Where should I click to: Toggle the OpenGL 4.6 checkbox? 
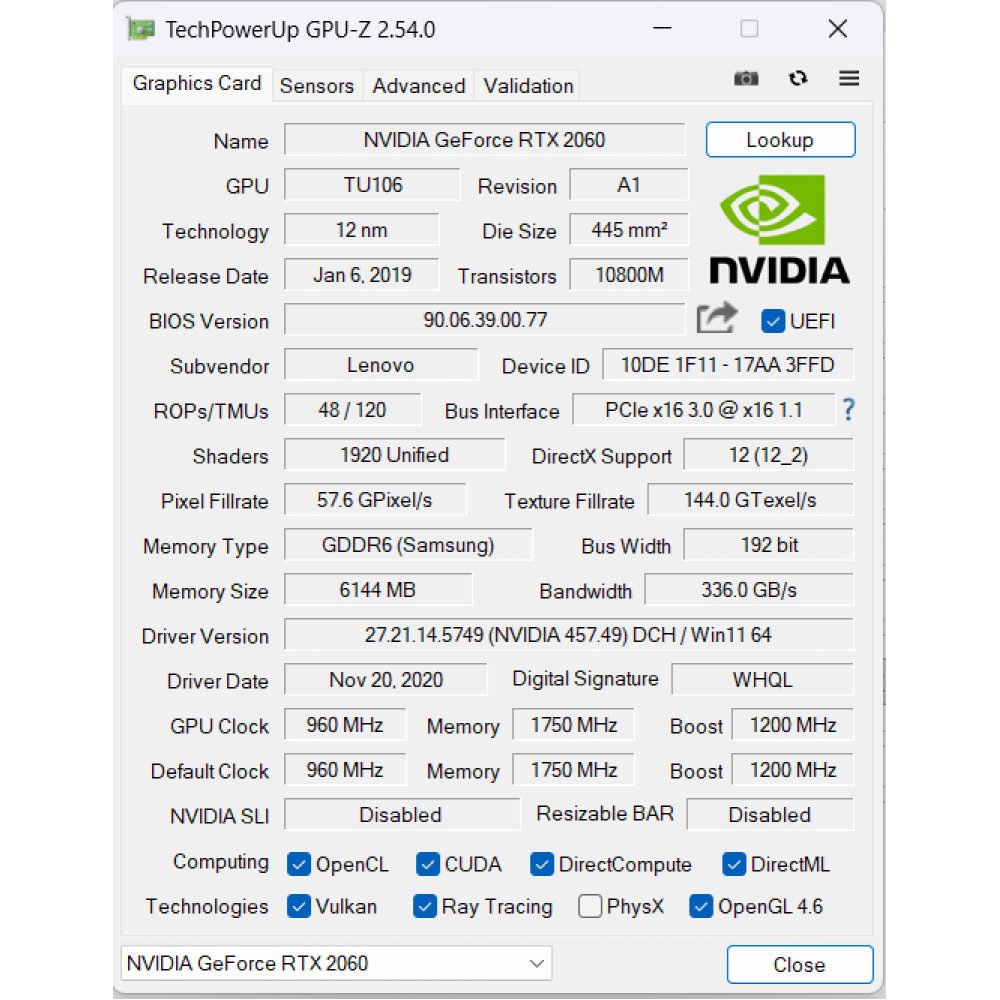(x=701, y=906)
